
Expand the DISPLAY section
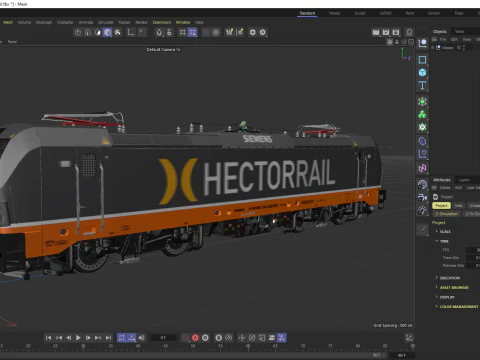[x=447, y=297]
